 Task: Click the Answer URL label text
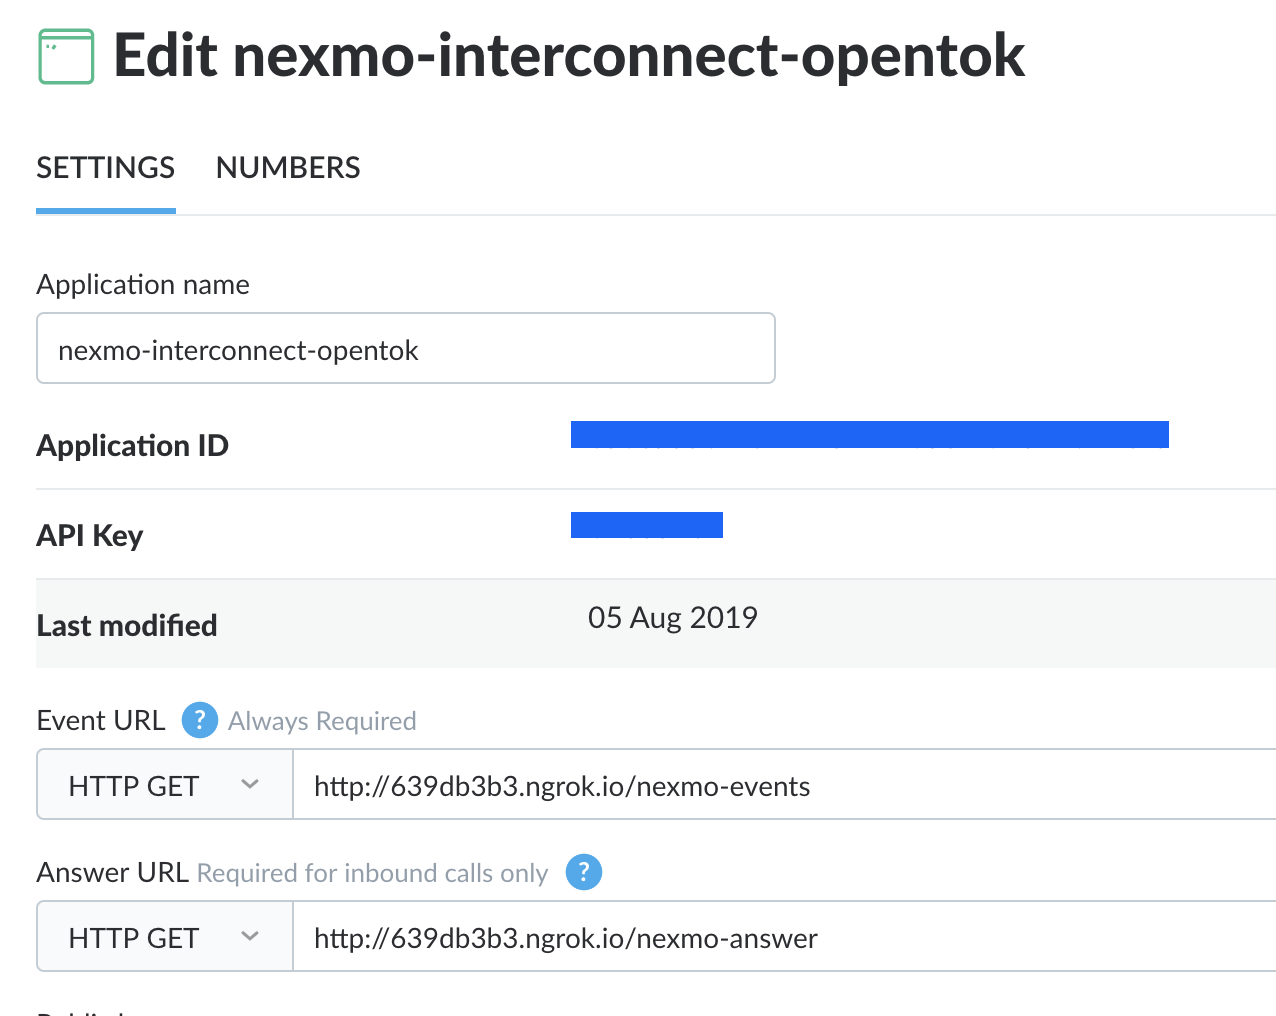[112, 873]
